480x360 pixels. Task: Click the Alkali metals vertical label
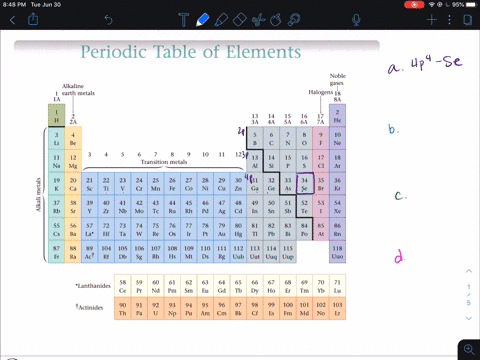(x=38, y=195)
